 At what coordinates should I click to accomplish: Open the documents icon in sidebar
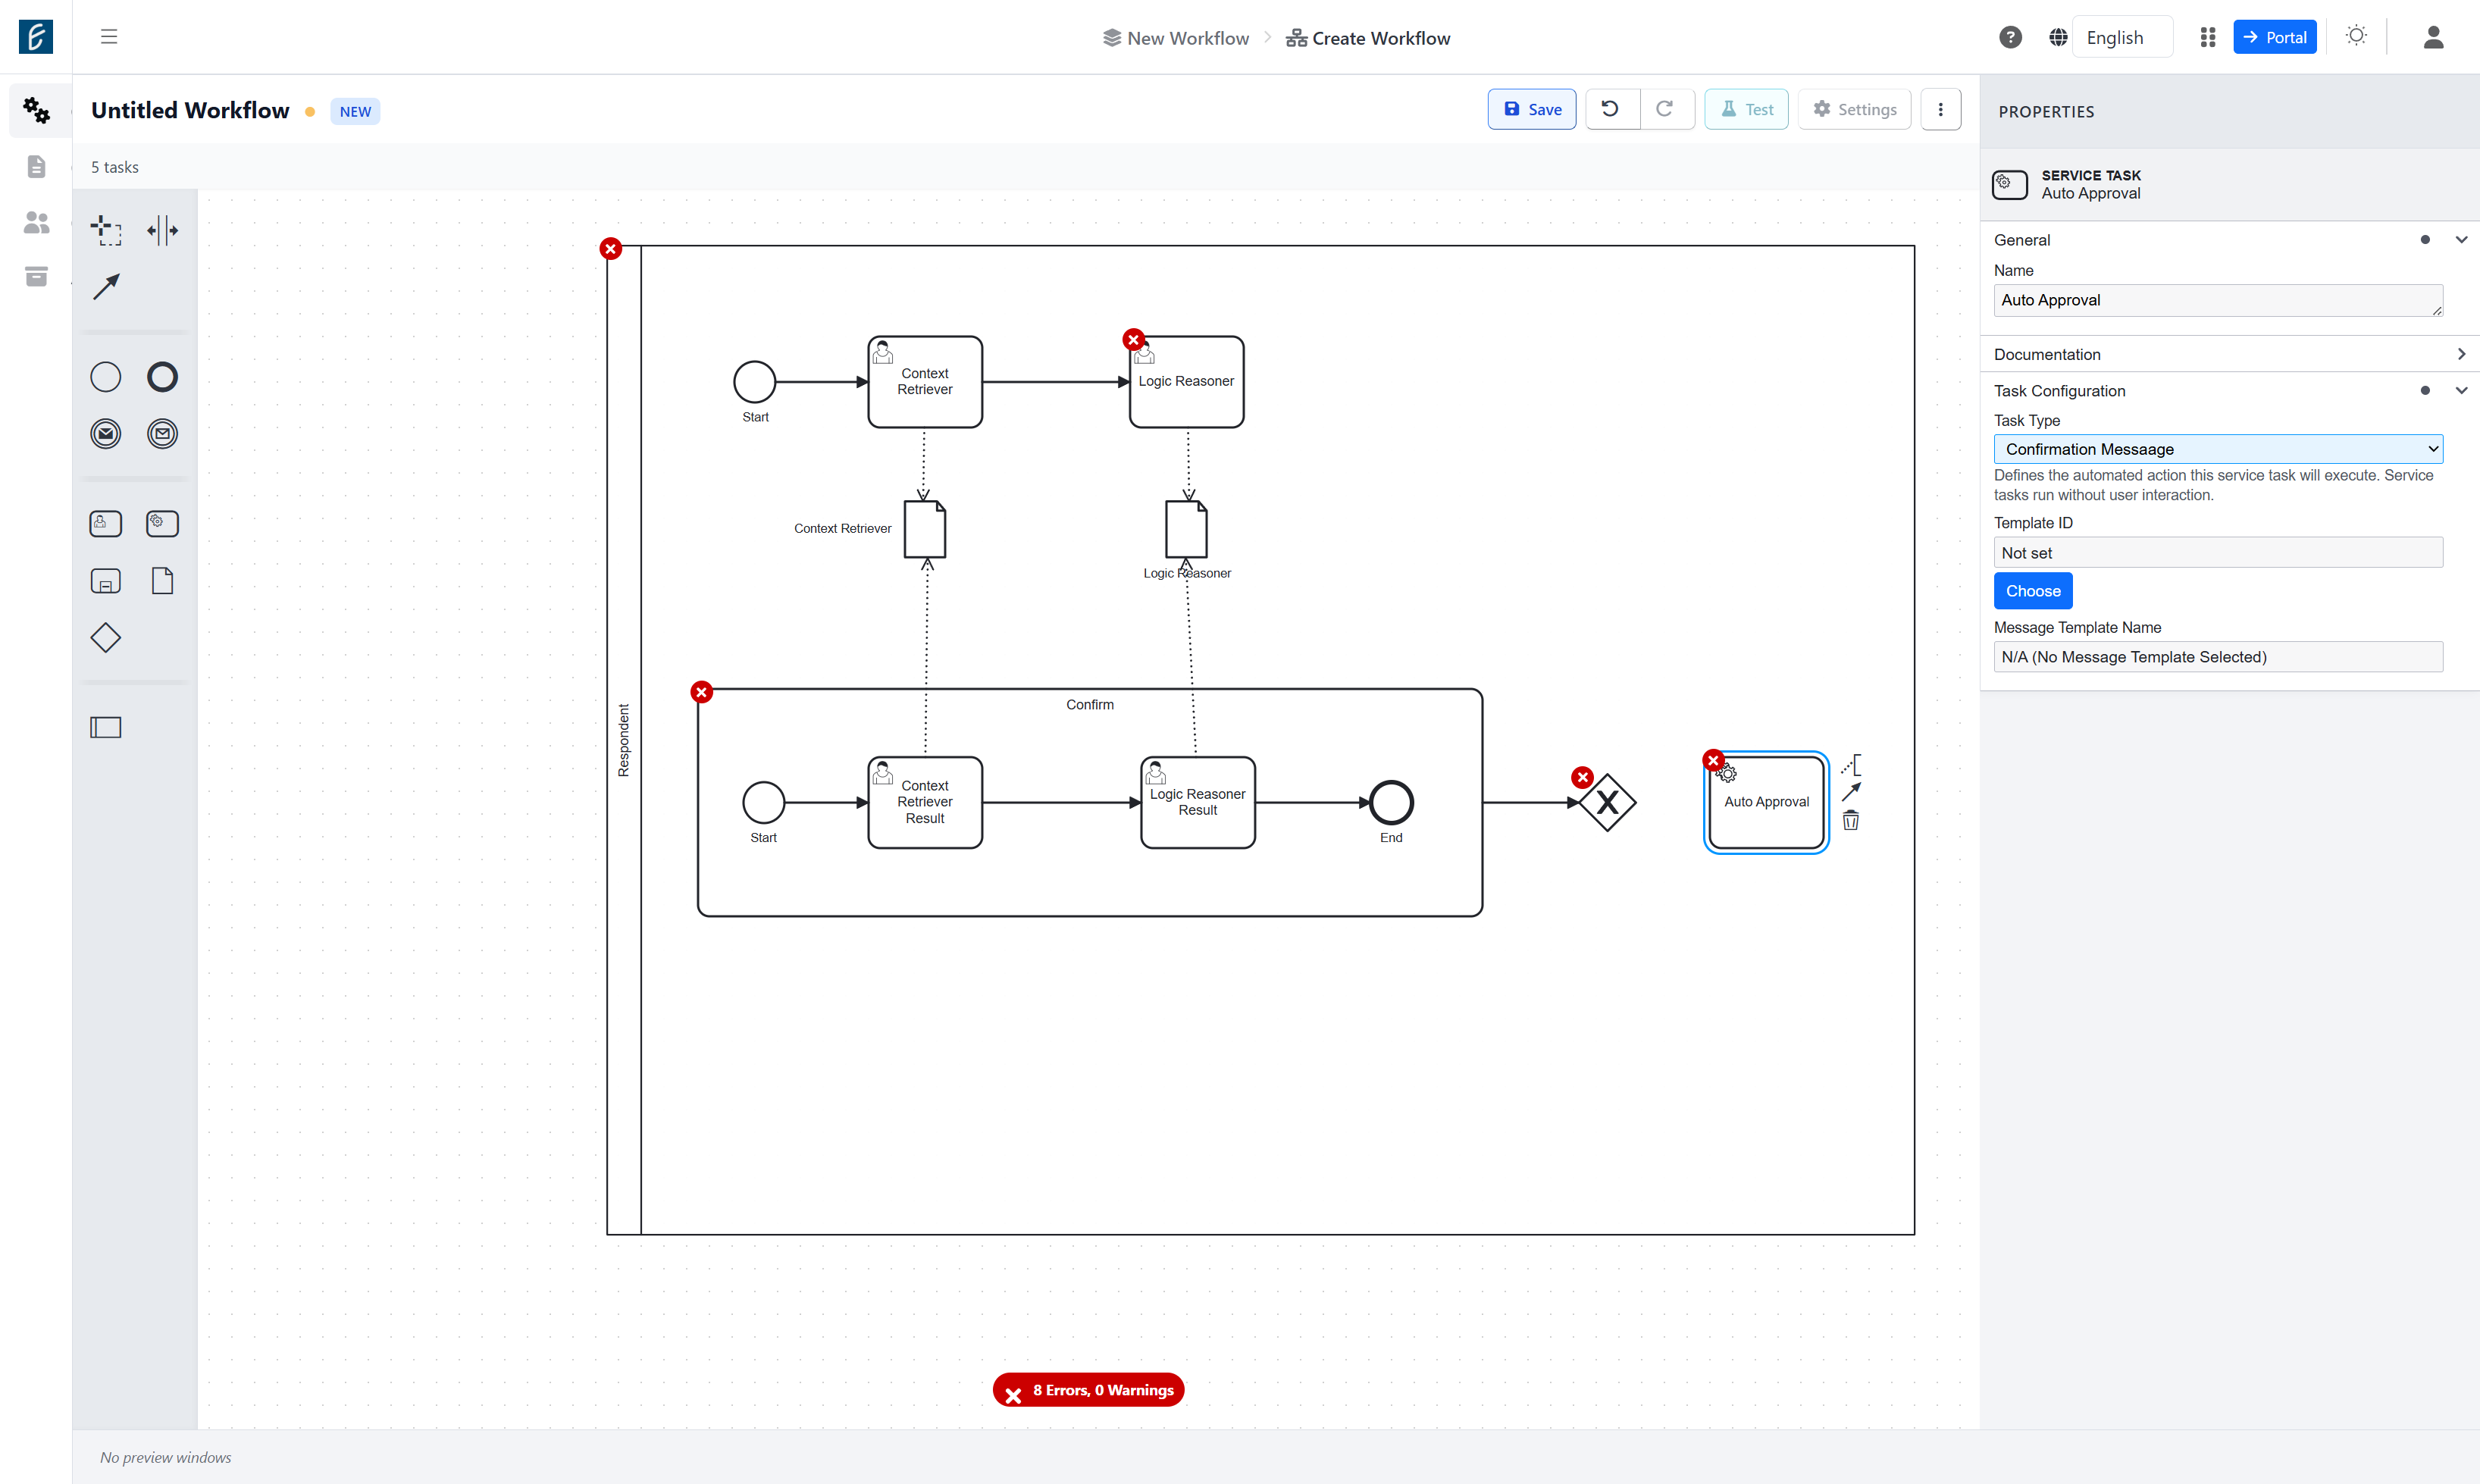click(37, 166)
